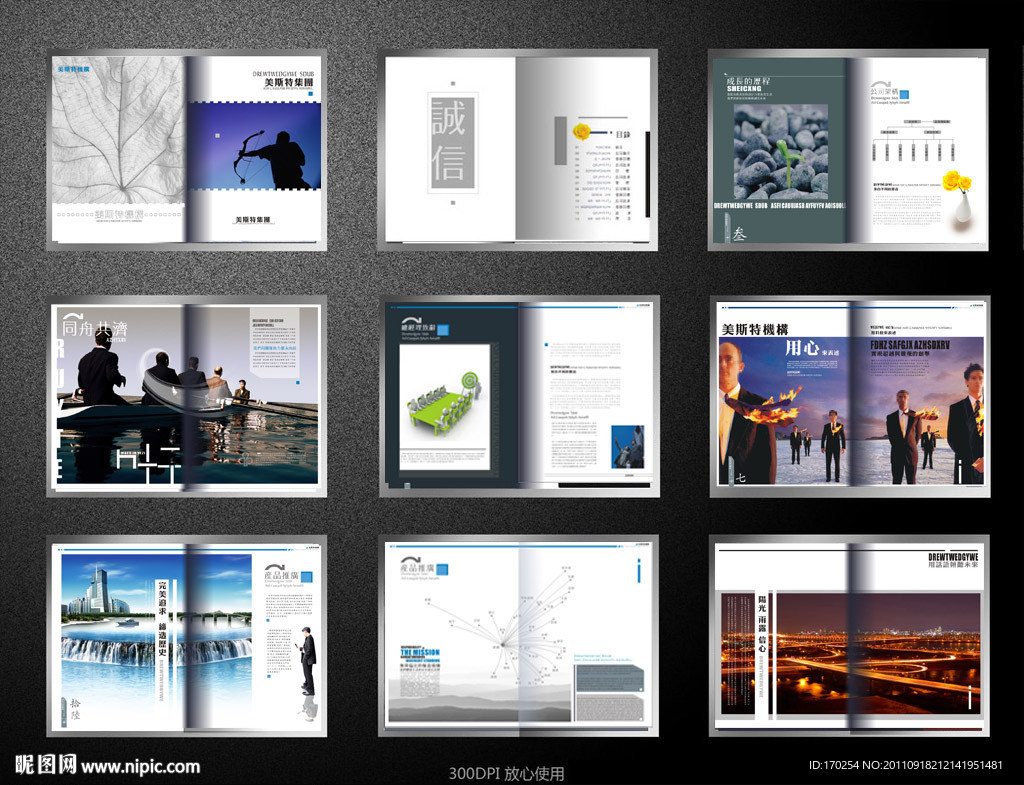Click the 公司架構 heading
This screenshot has height=785, width=1024.
coord(884,92)
